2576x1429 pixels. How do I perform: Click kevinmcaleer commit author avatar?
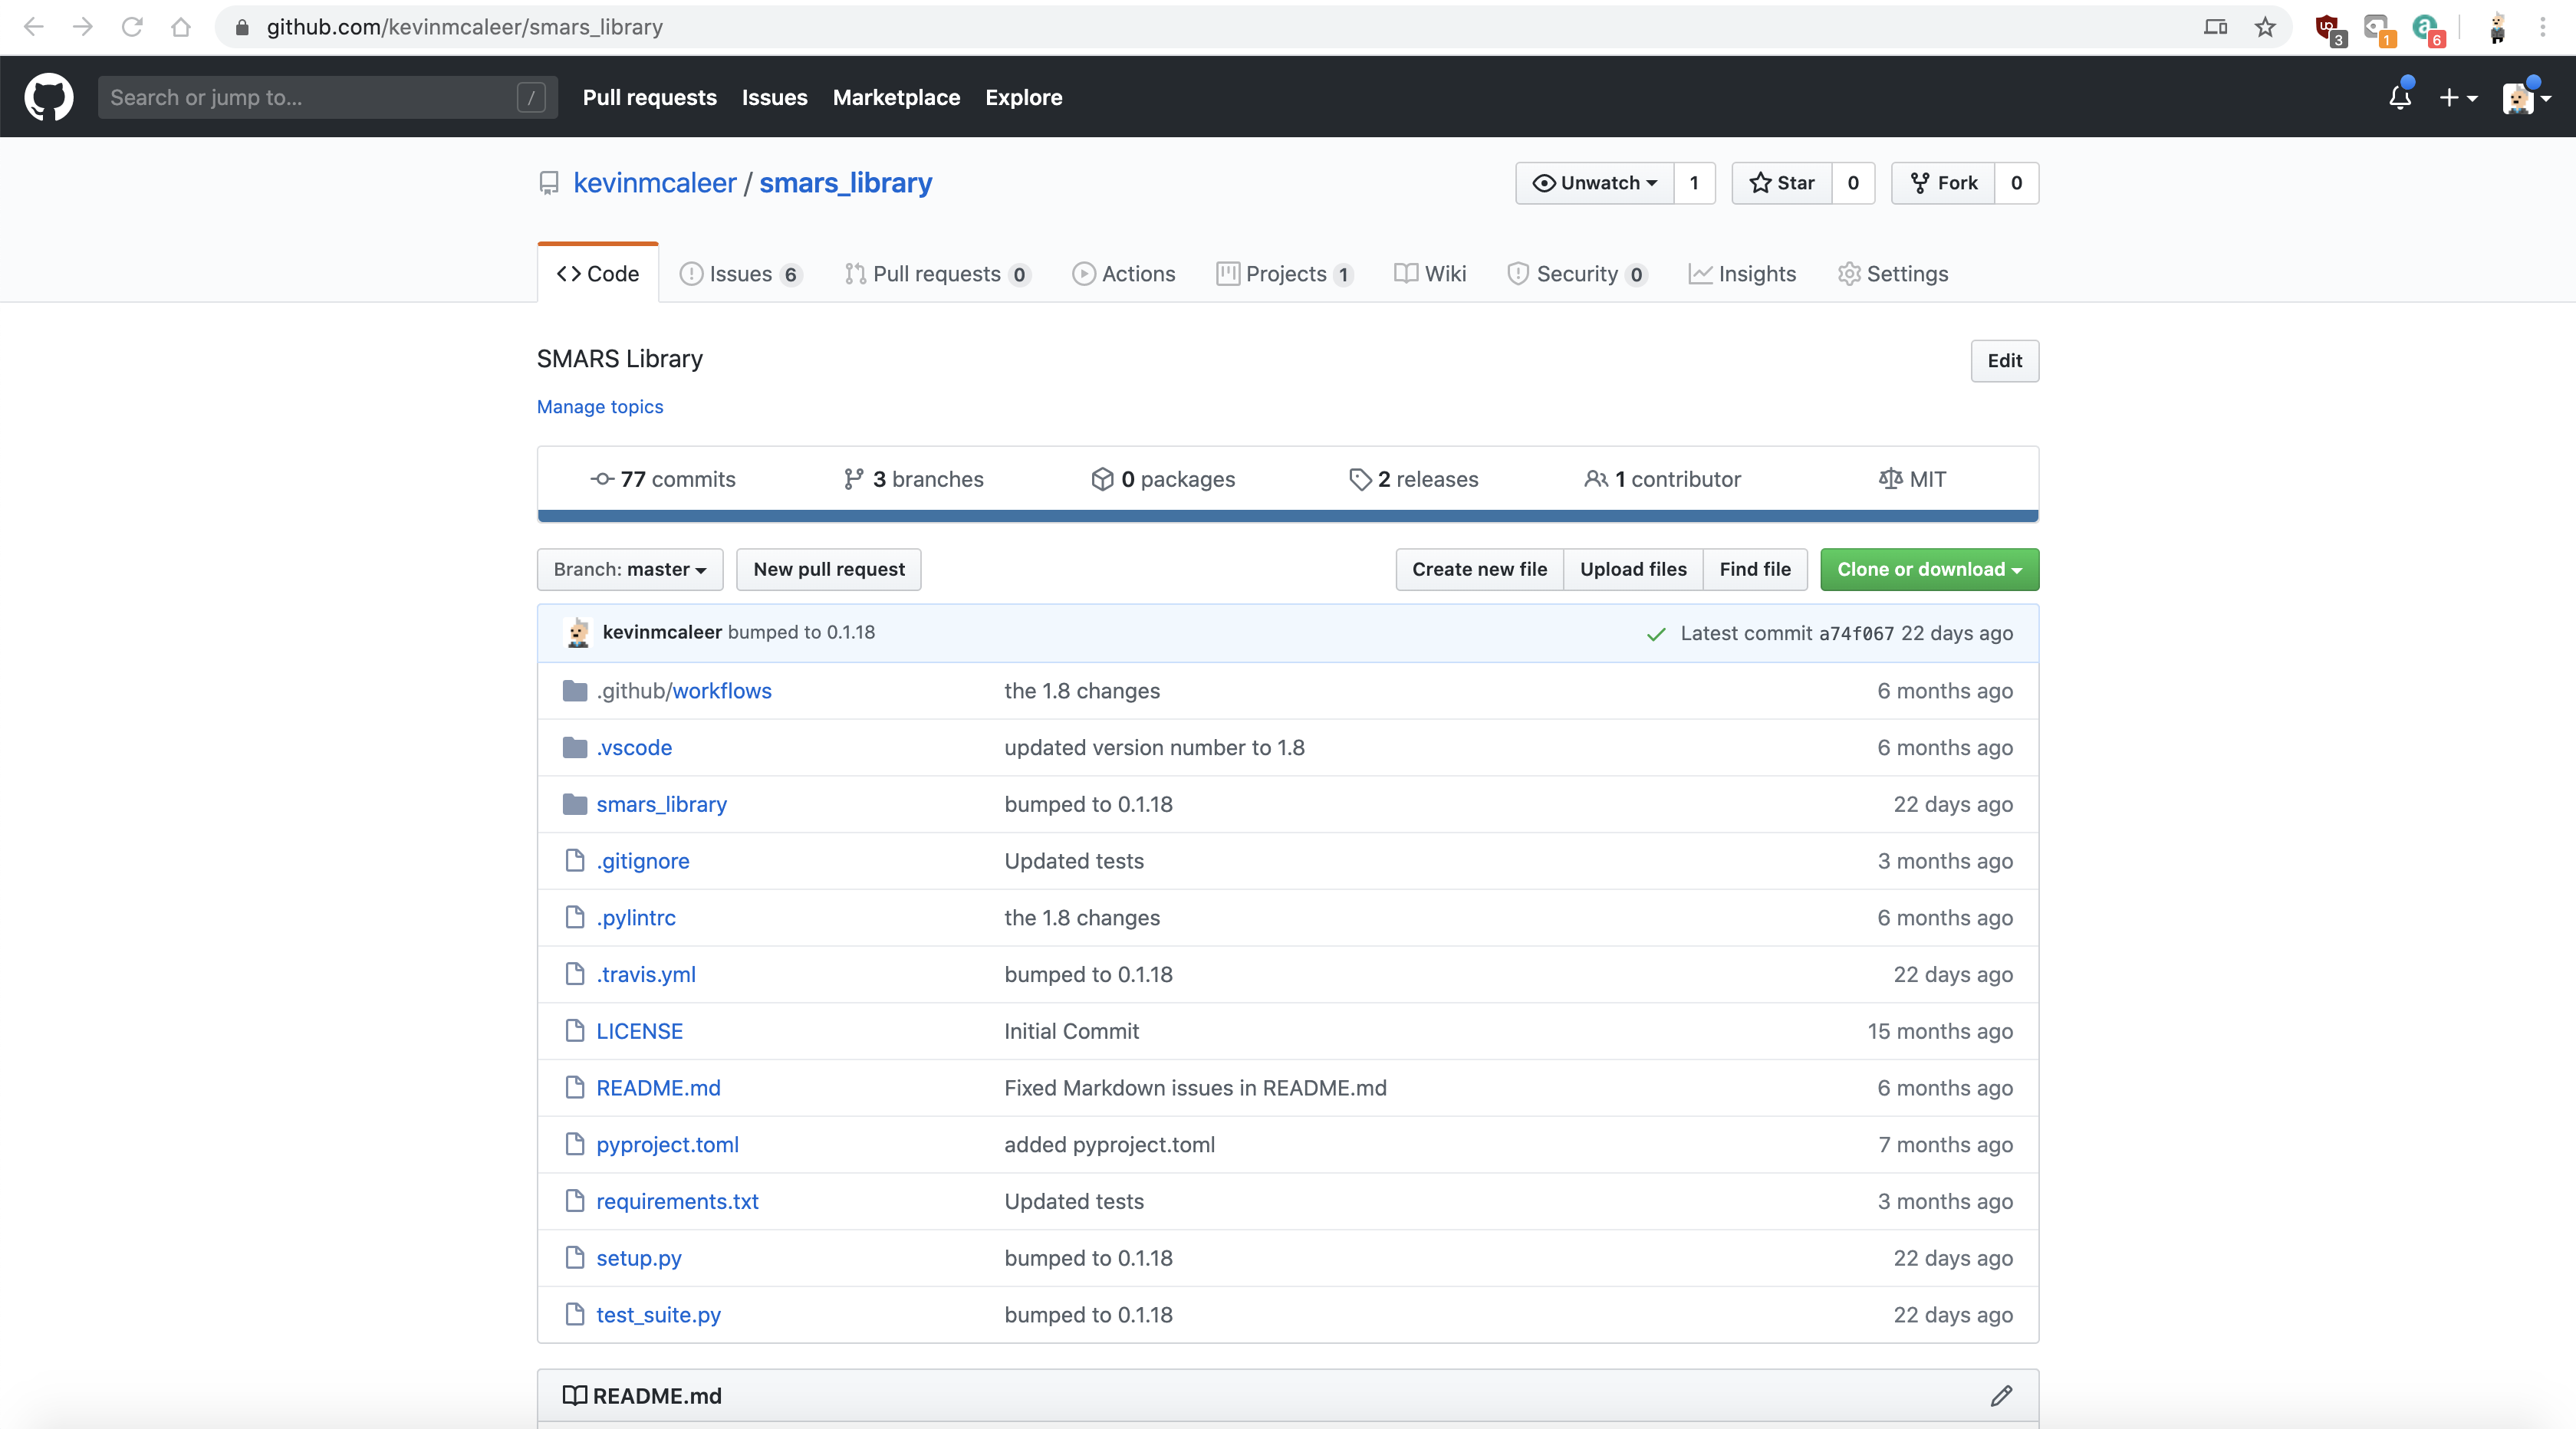coord(578,632)
